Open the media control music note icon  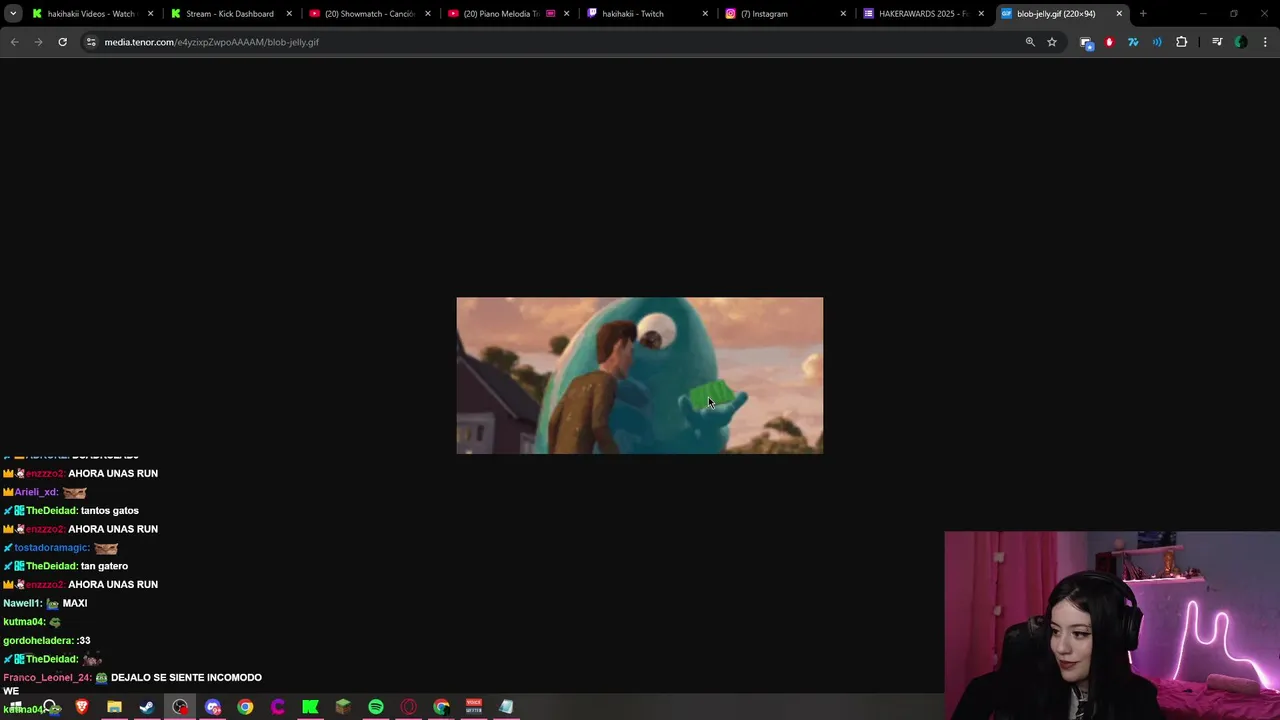(1217, 42)
